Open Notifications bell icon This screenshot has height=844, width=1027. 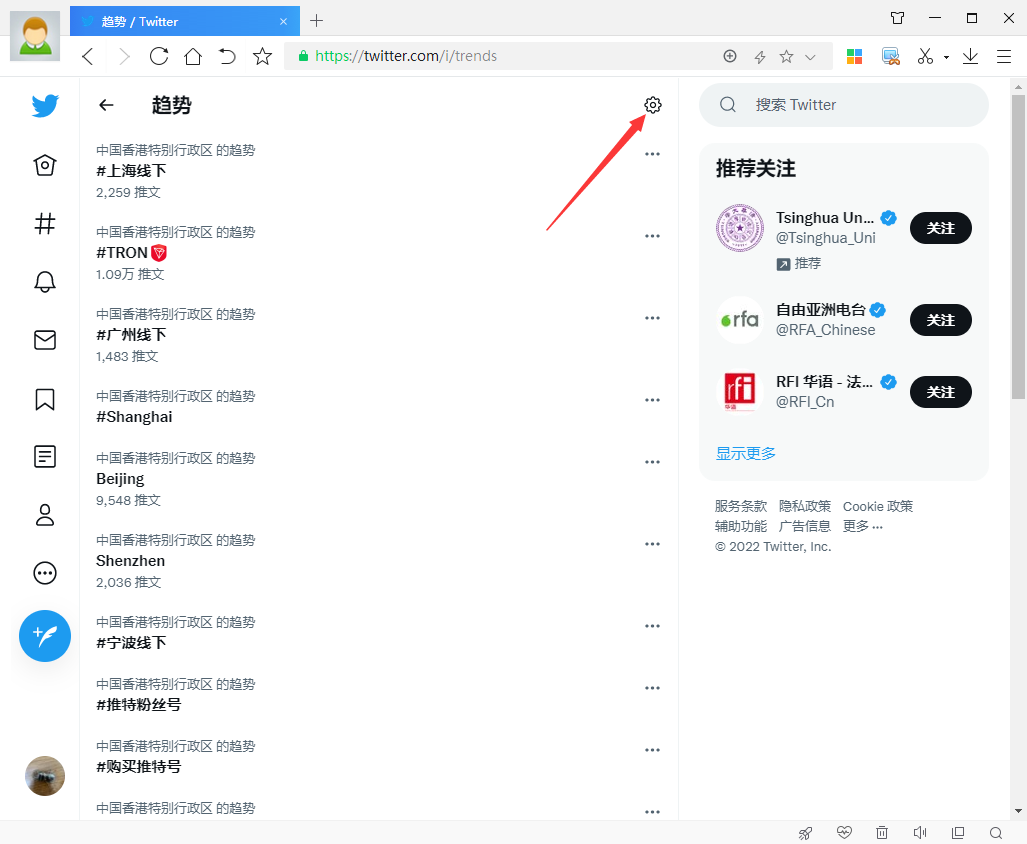coord(45,282)
